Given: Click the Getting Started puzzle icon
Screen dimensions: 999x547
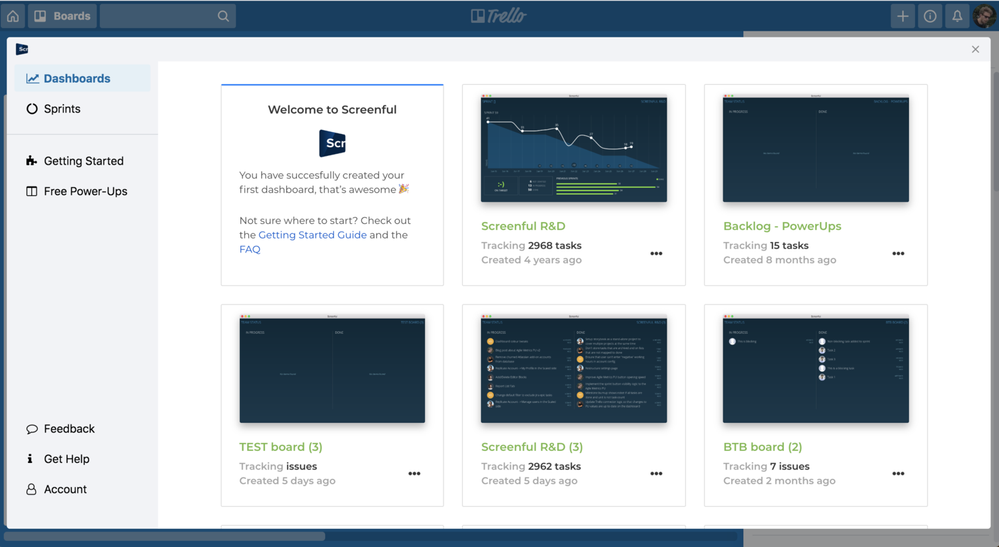Looking at the screenshot, I should pos(31,160).
